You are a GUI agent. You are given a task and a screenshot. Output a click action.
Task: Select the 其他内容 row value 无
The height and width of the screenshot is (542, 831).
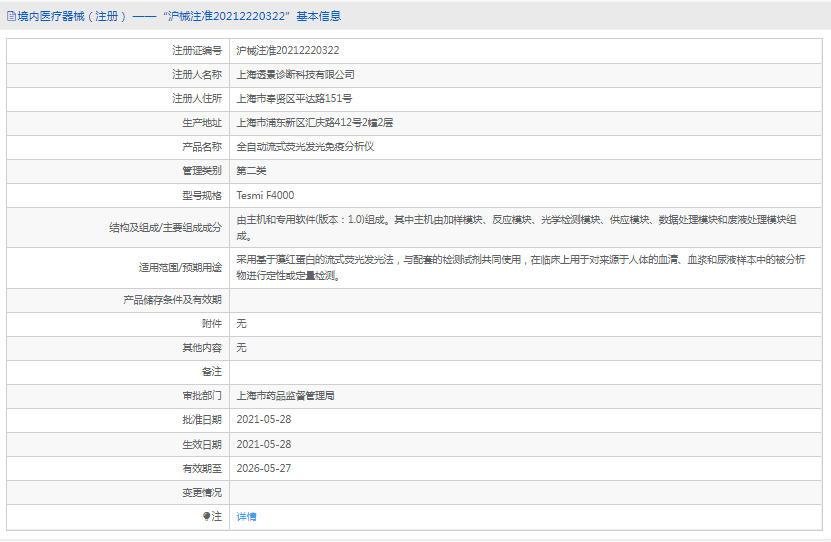241,348
